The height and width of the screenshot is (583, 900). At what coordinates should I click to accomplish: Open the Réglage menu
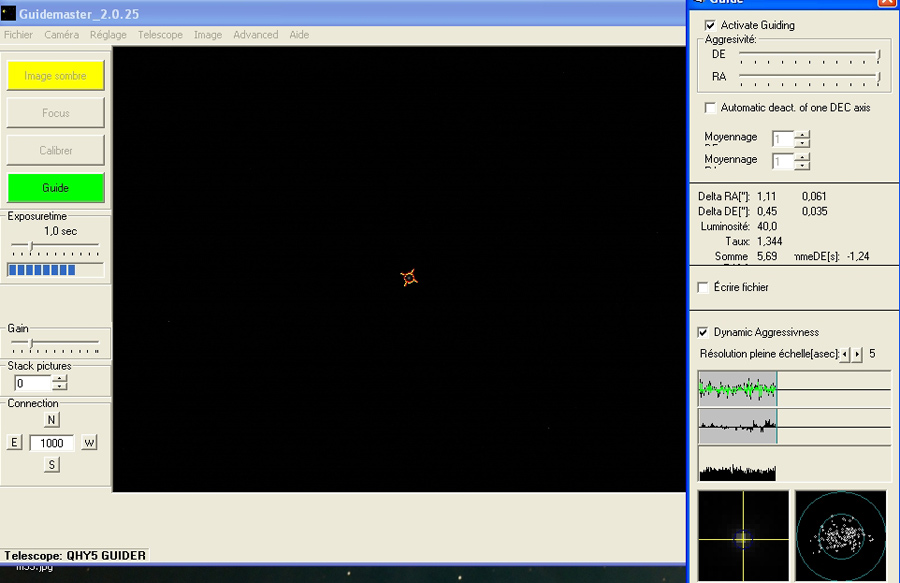pos(108,34)
